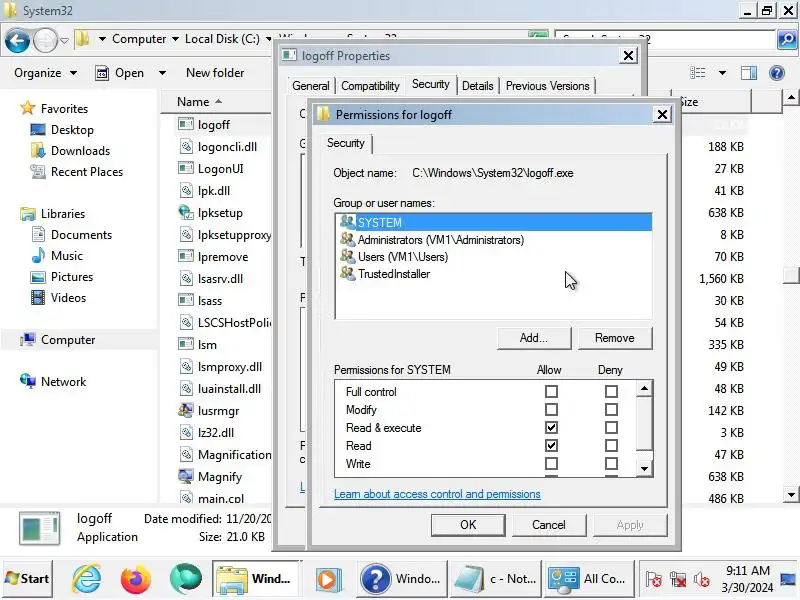The image size is (800, 600).
Task: Check Allow for Write permission
Action: (551, 463)
